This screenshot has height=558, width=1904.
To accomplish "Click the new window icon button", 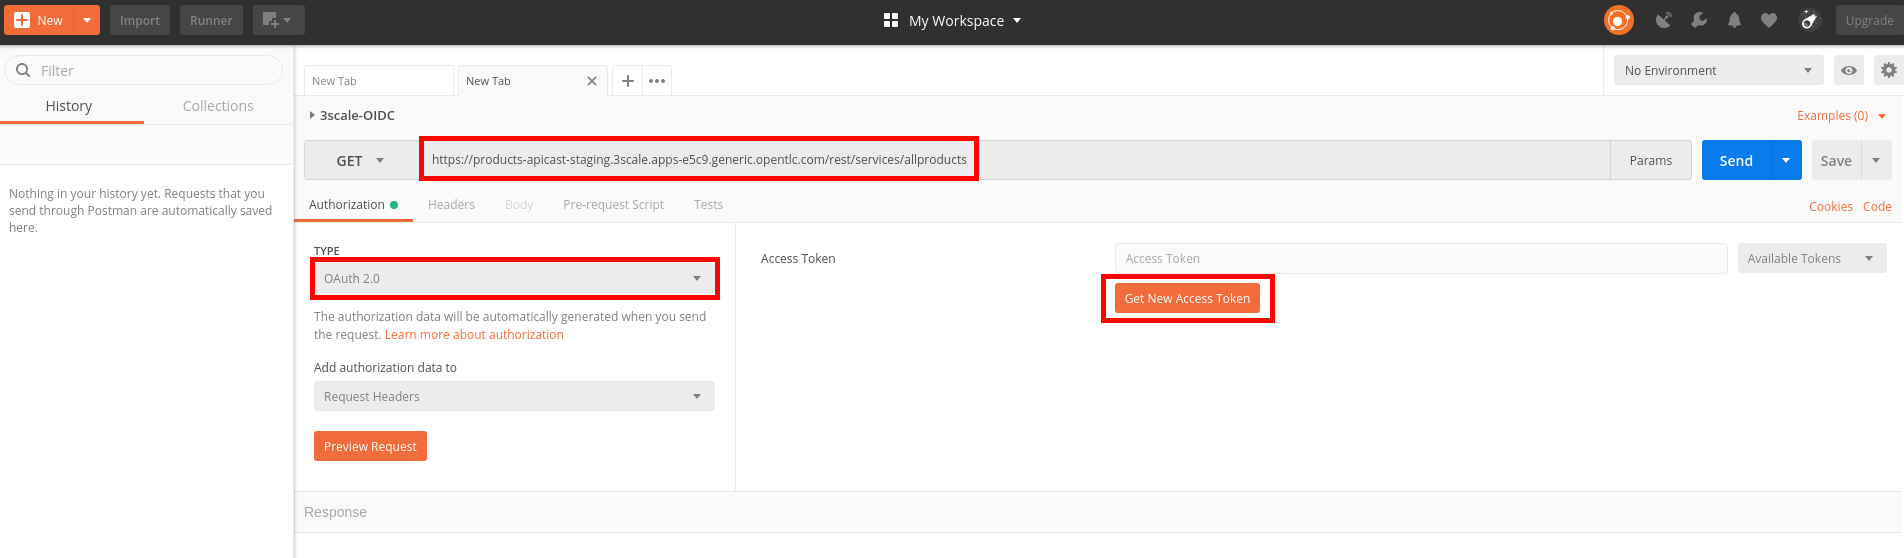I will [278, 20].
